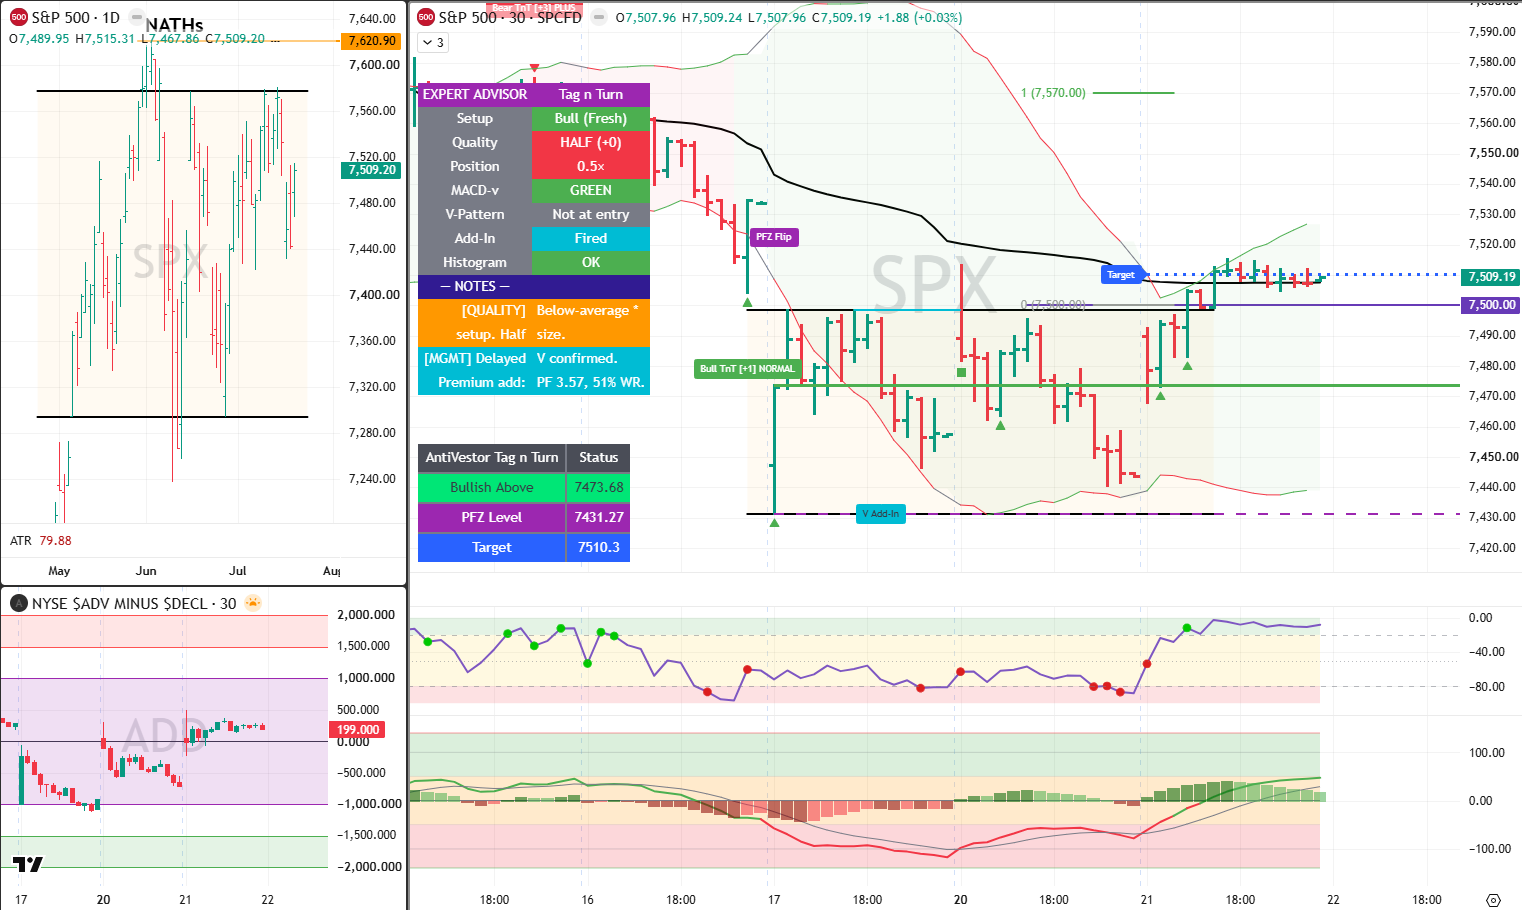This screenshot has height=910, width=1522.
Task: Click the red 199.000 value label
Action: 358,729
